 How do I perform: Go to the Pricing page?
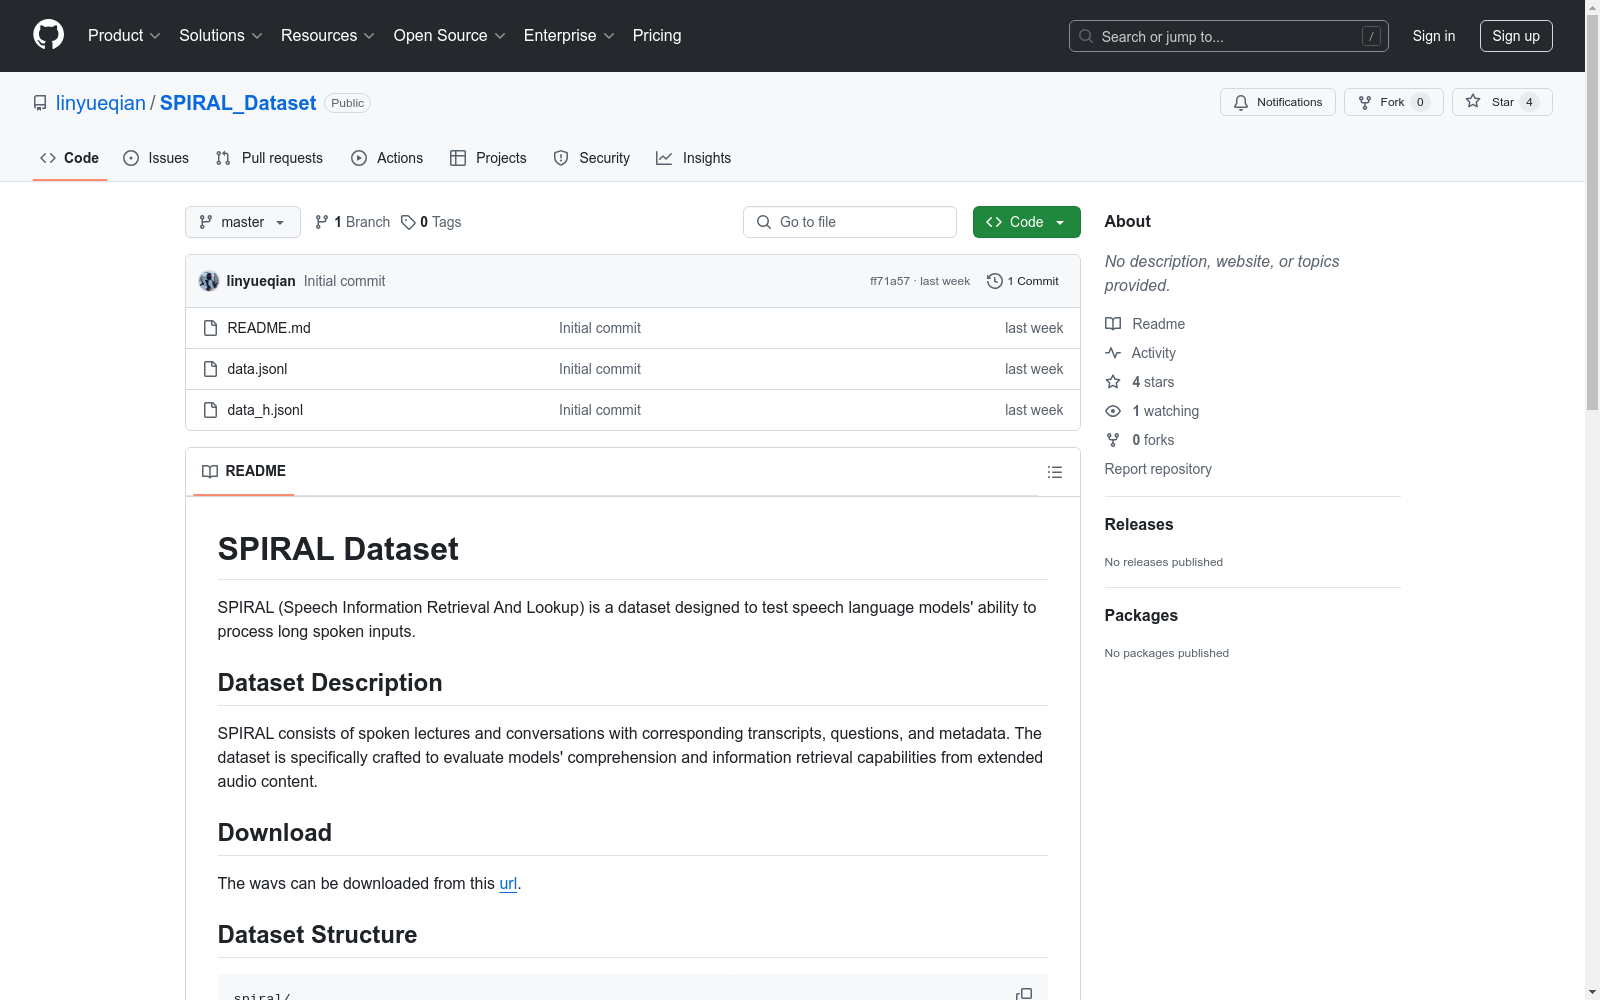pyautogui.click(x=657, y=35)
